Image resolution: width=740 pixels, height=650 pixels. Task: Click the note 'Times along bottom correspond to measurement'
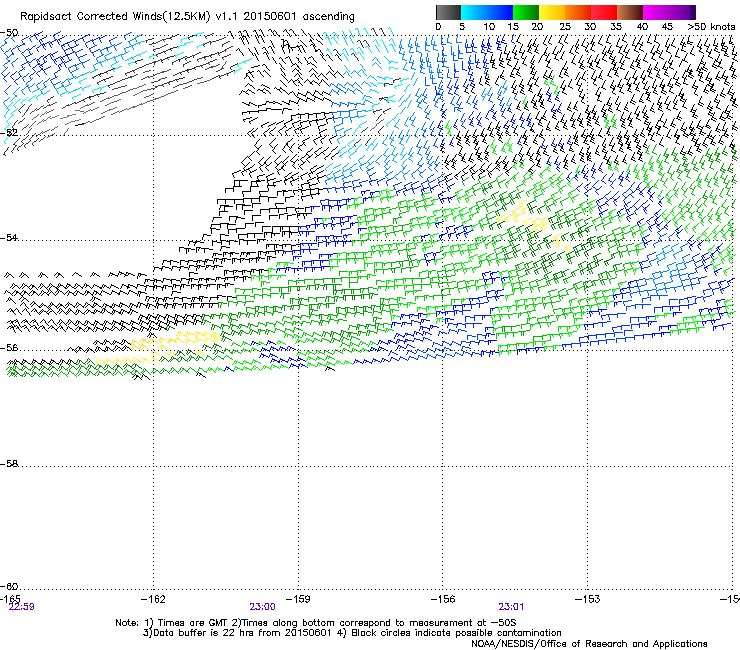[x=356, y=623]
